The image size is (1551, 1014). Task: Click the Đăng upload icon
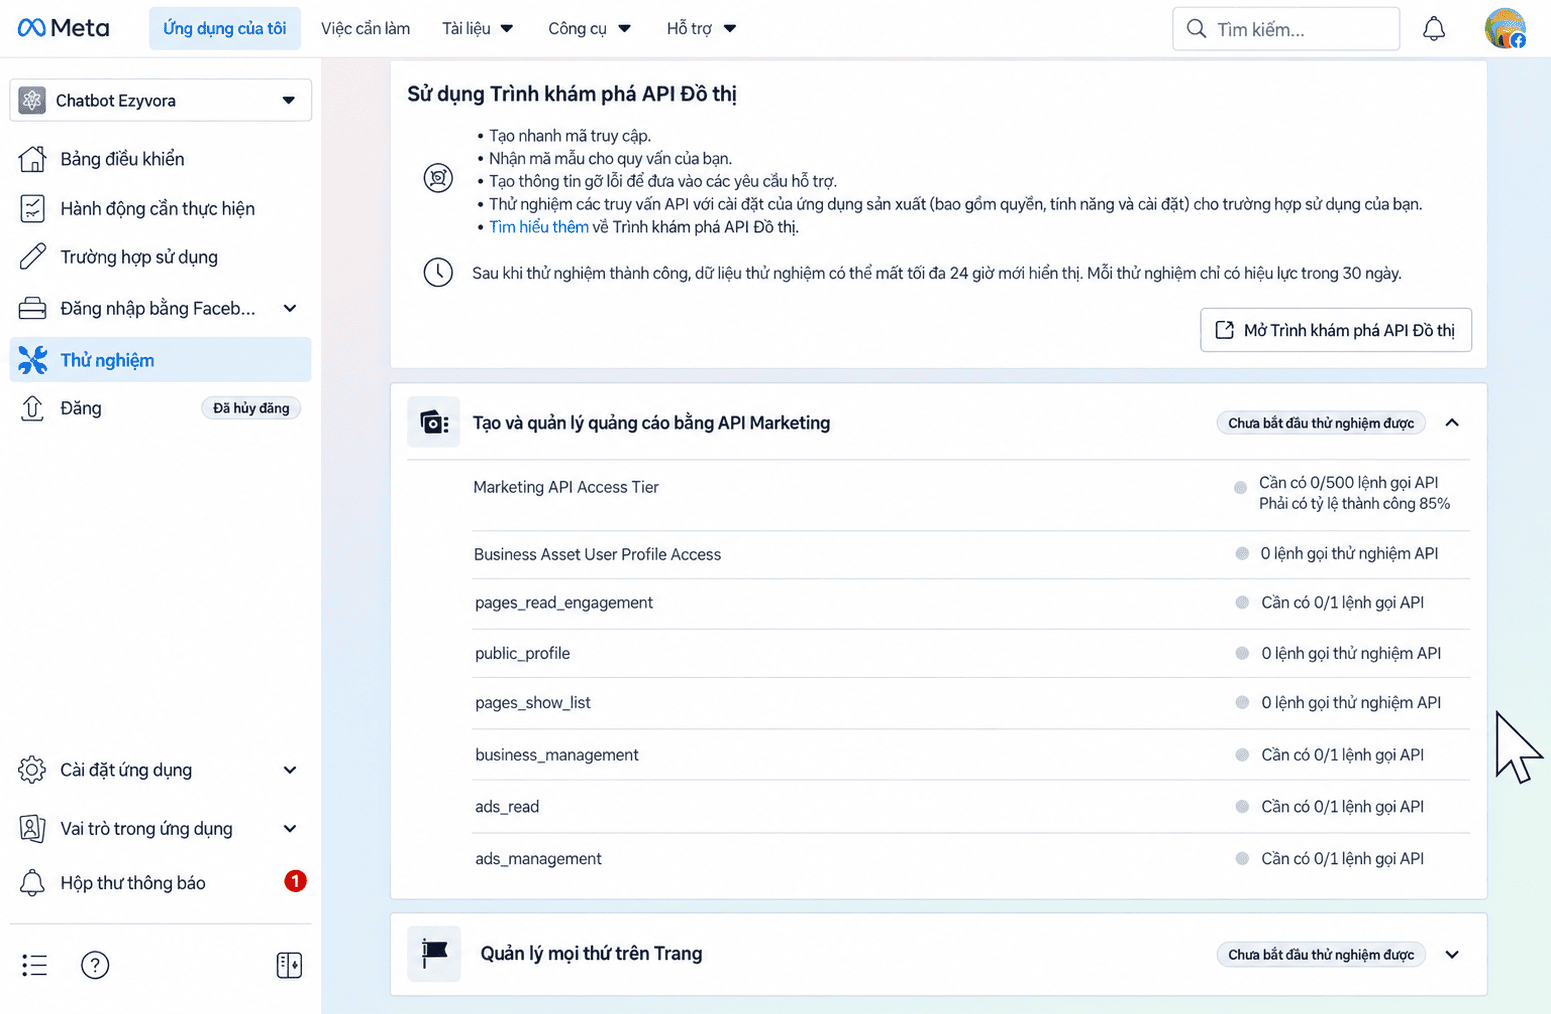pos(32,408)
